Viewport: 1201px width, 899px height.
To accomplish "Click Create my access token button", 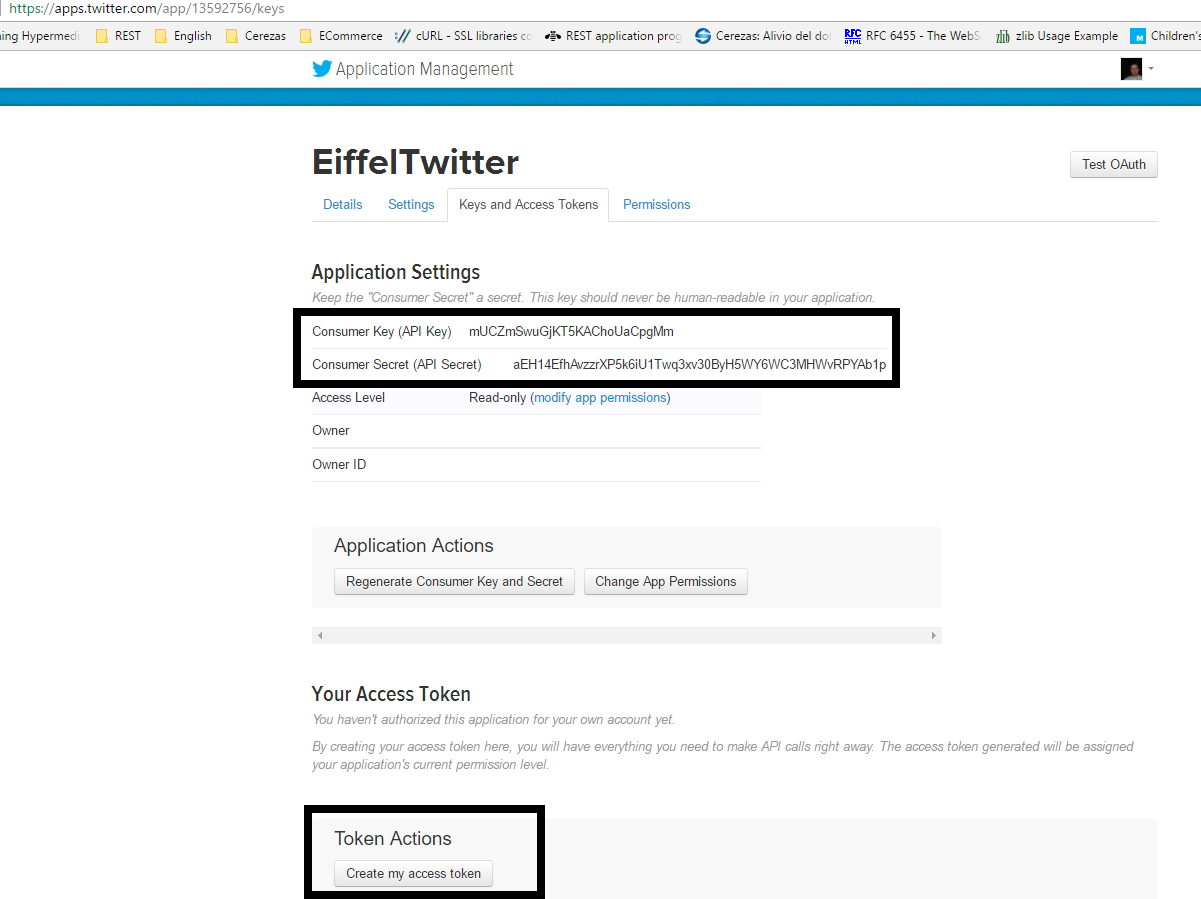I will [x=413, y=873].
